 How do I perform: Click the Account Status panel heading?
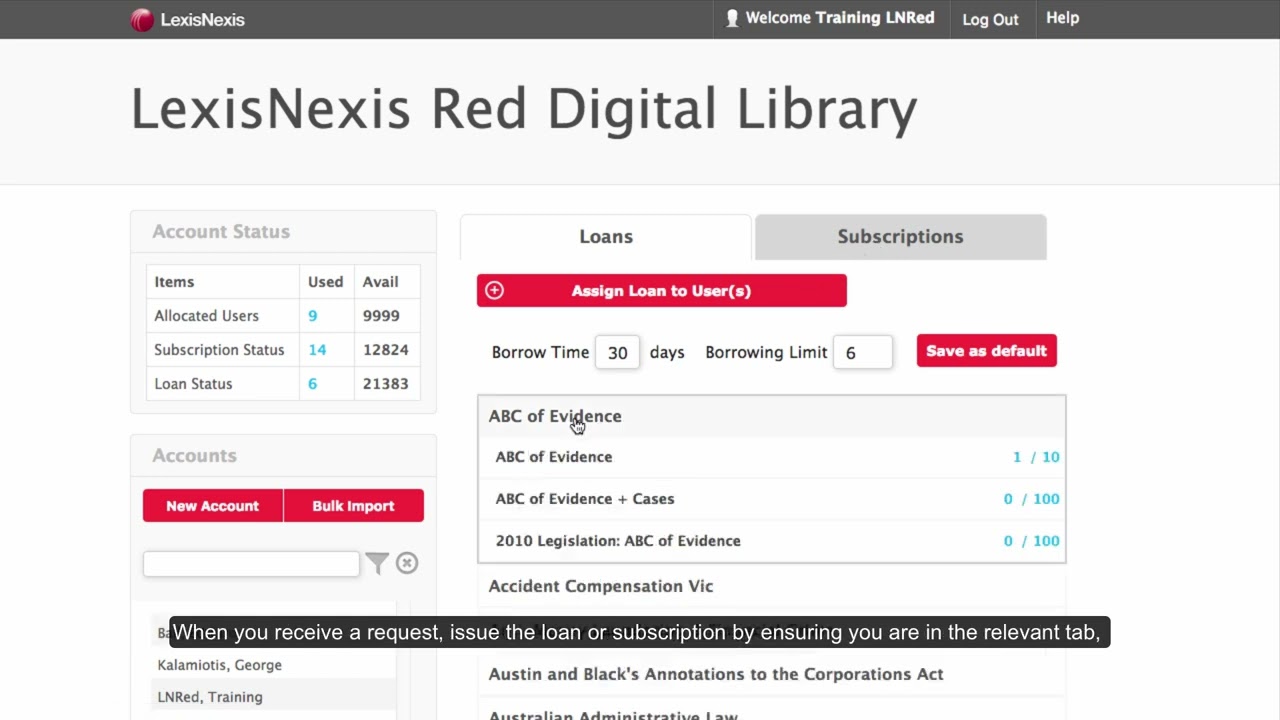click(221, 232)
